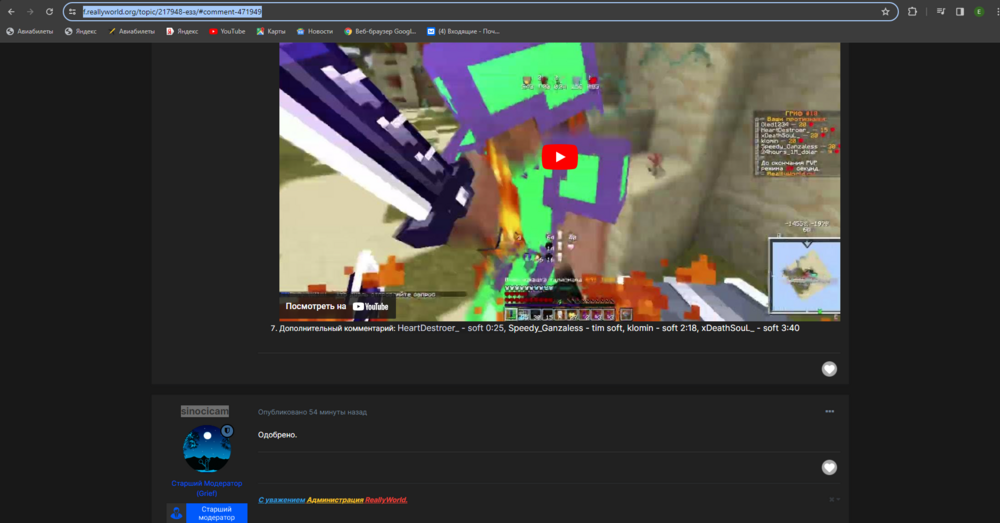This screenshot has width=1000, height=523.
Task: Open the Chrome three-dot menu
Action: coord(996,11)
